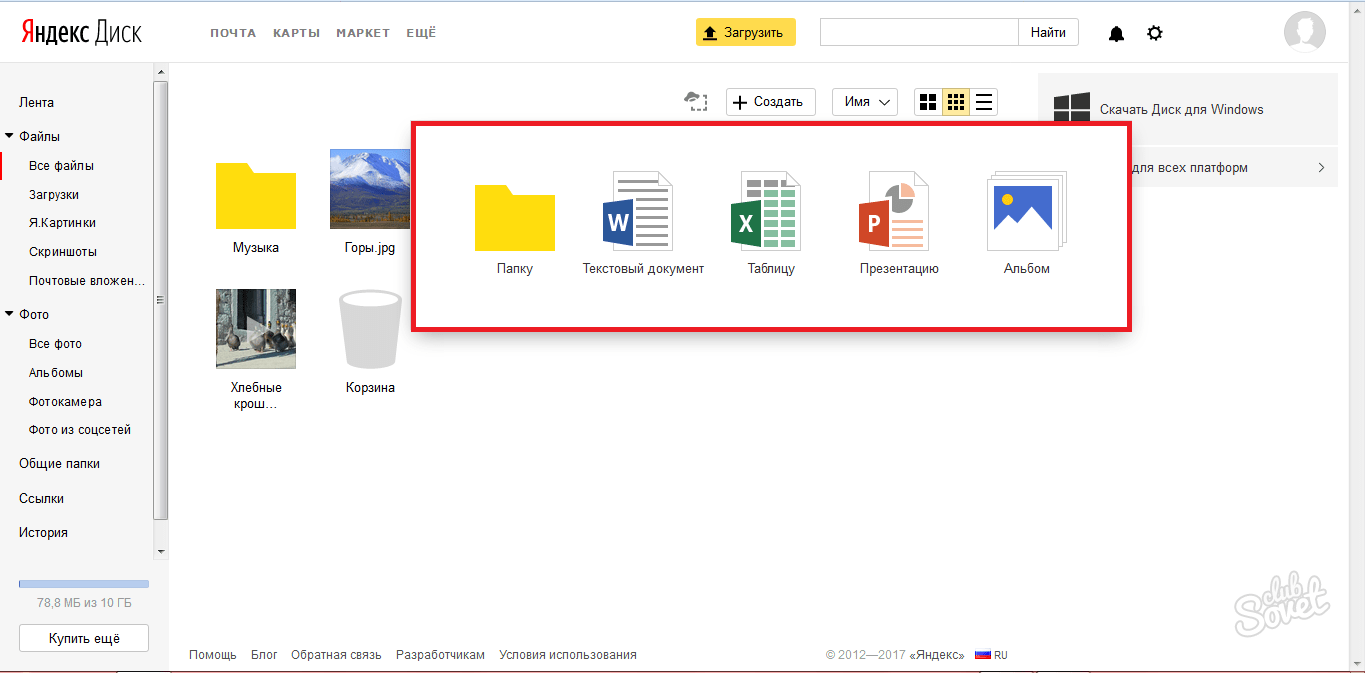The width and height of the screenshot is (1365, 673).
Task: Click the Загрузить upload button
Action: pos(745,33)
